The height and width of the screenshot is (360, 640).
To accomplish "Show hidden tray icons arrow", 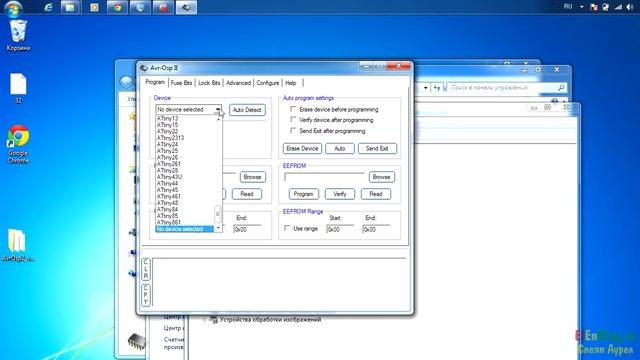I will [582, 7].
